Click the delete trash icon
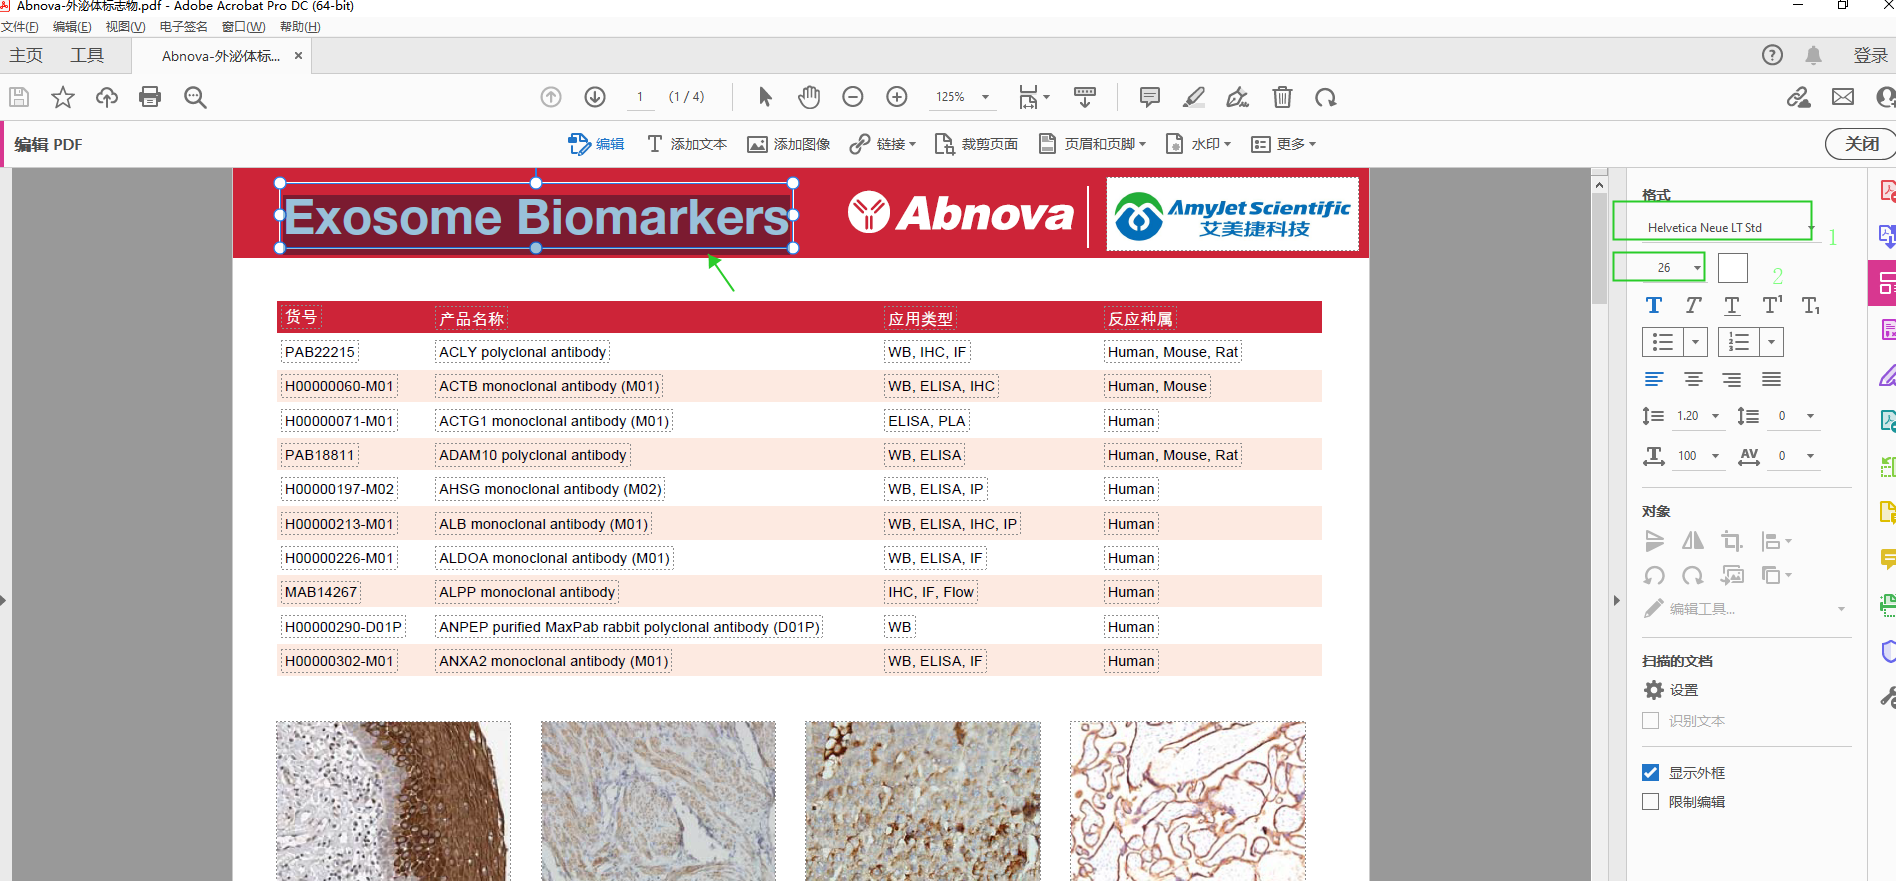The height and width of the screenshot is (881, 1896). [1282, 97]
